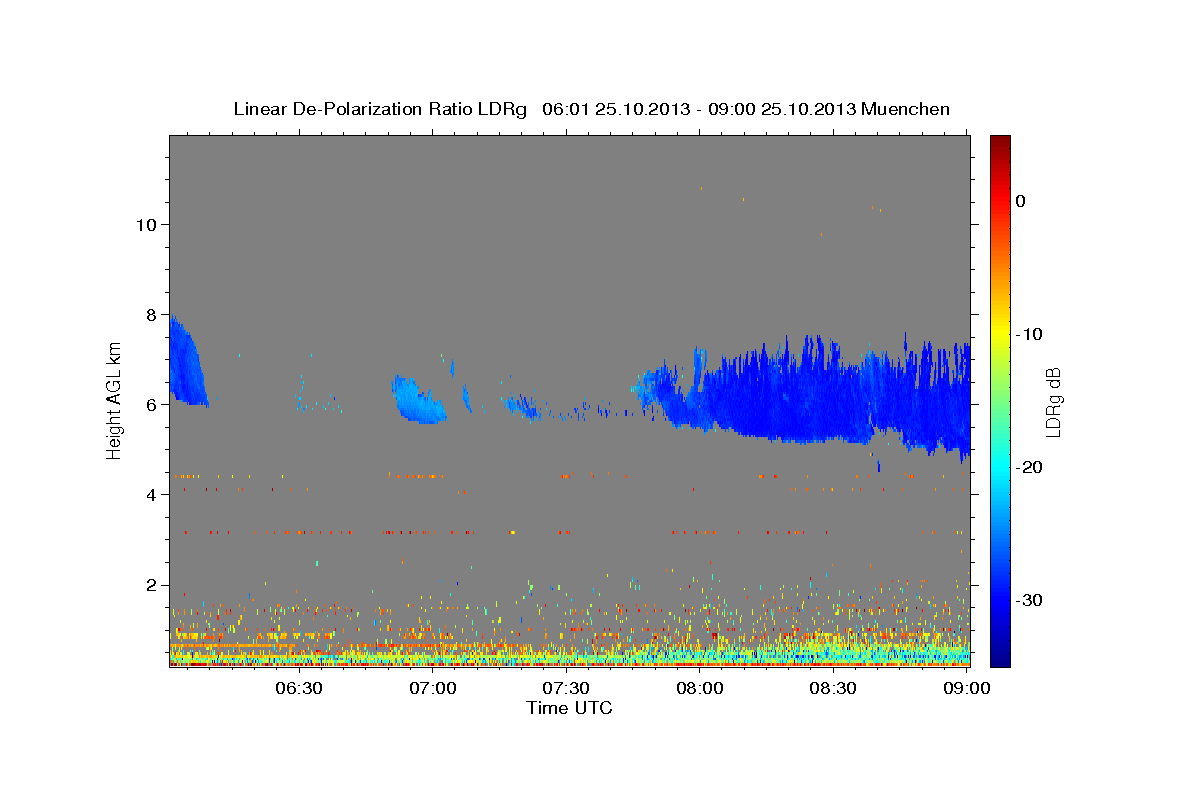Image resolution: width=1200 pixels, height=800 pixels.
Task: Click the 09:00 time tick label
Action: (967, 688)
